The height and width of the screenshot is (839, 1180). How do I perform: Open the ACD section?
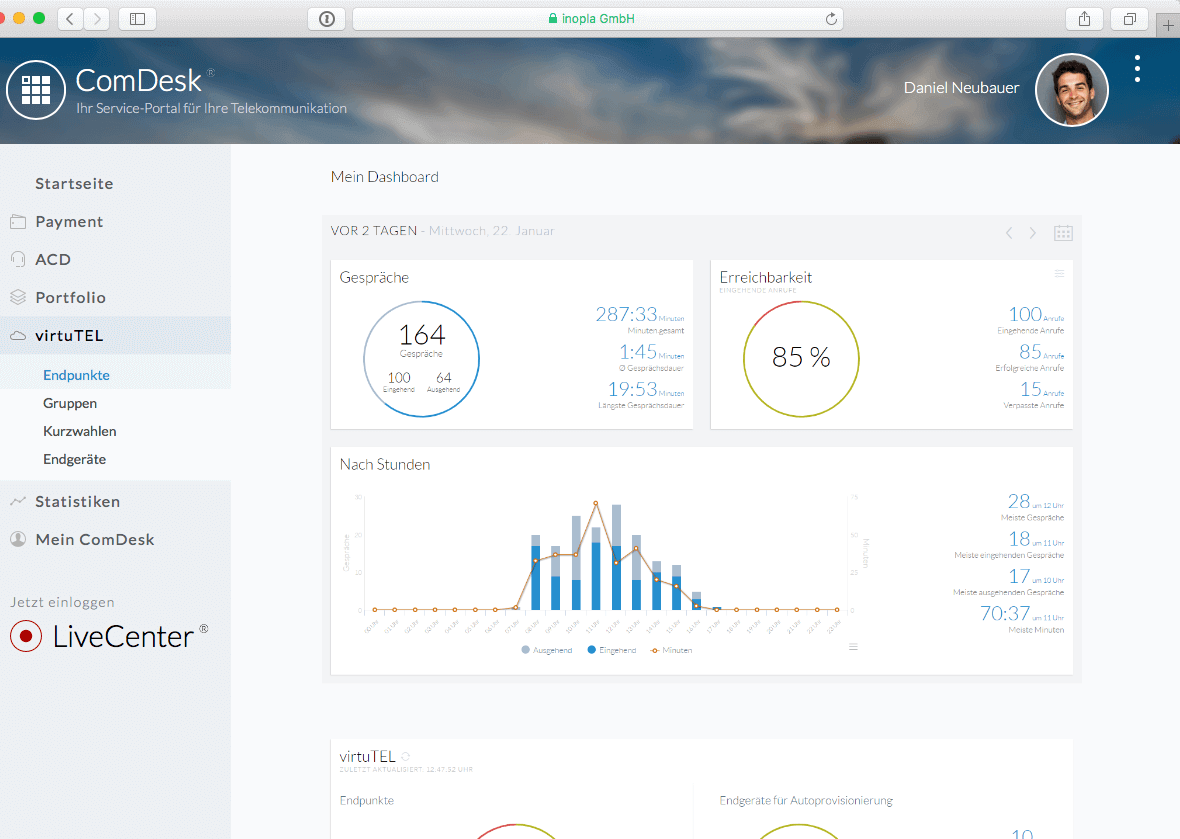tap(53, 260)
